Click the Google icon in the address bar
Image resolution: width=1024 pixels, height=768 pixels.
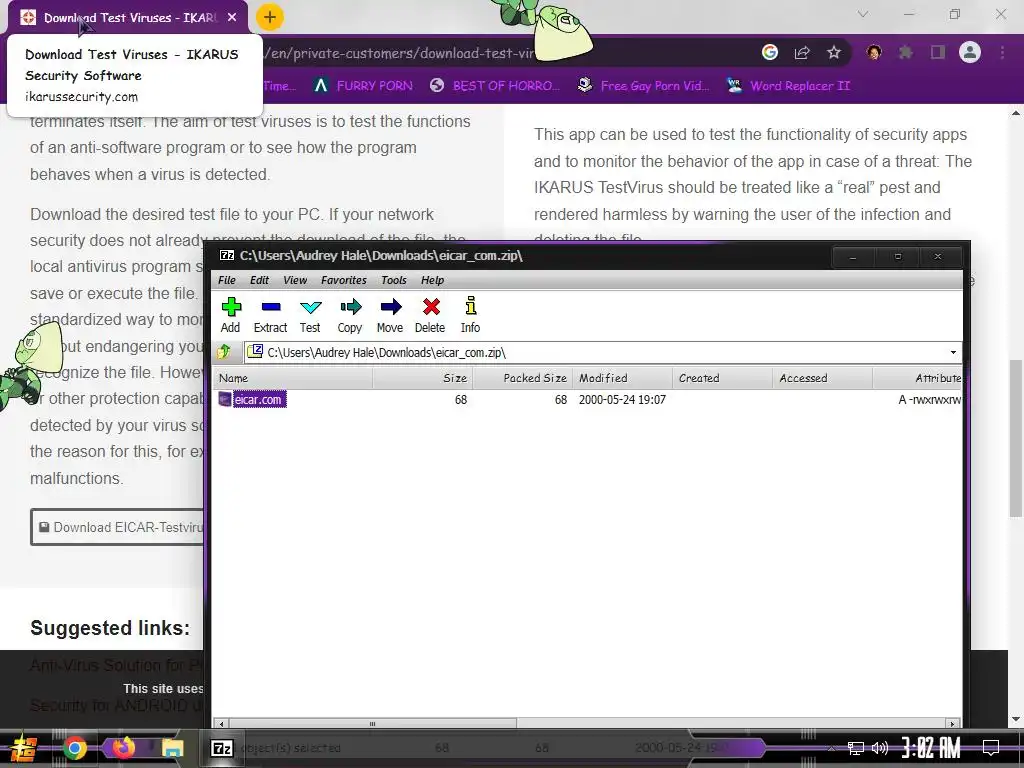click(770, 52)
